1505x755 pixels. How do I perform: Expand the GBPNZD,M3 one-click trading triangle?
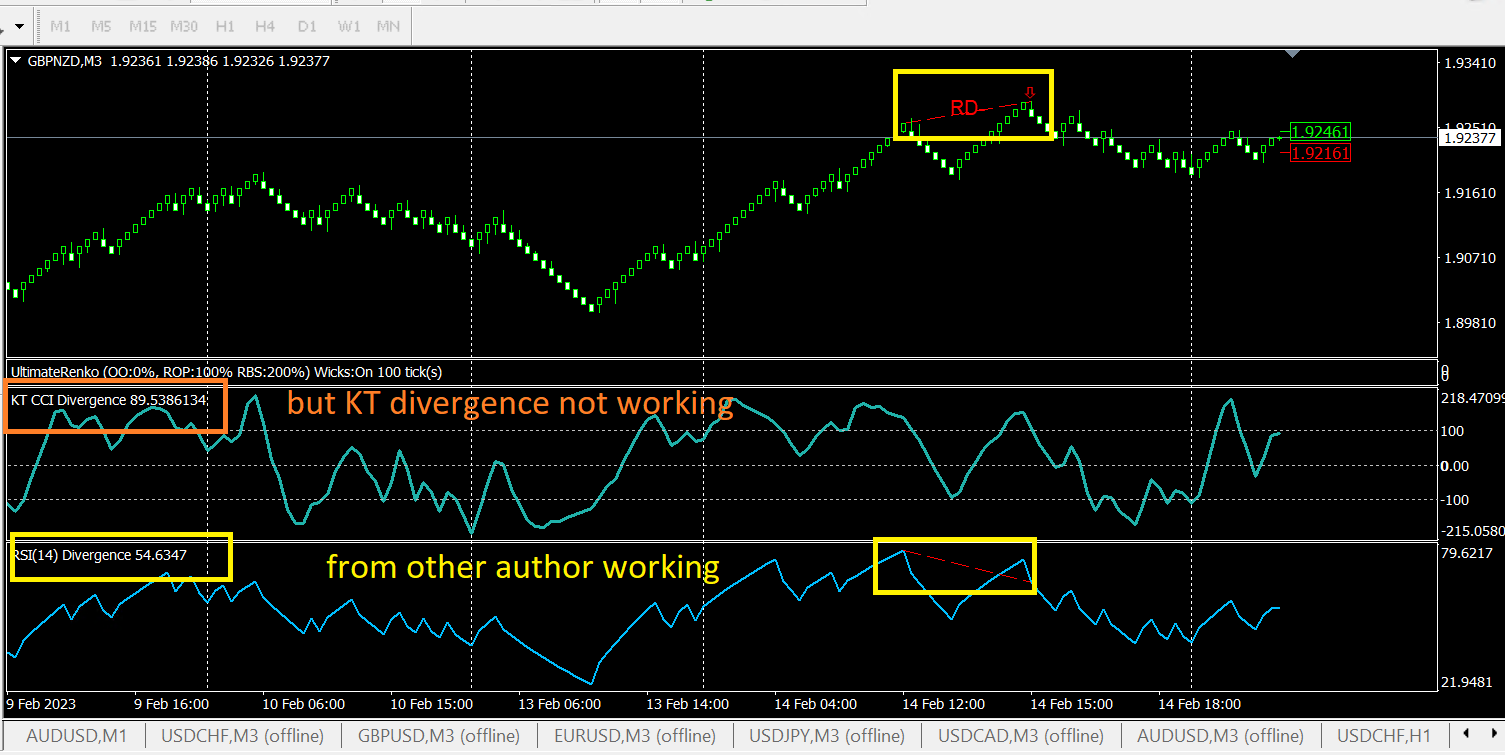click(x=15, y=60)
